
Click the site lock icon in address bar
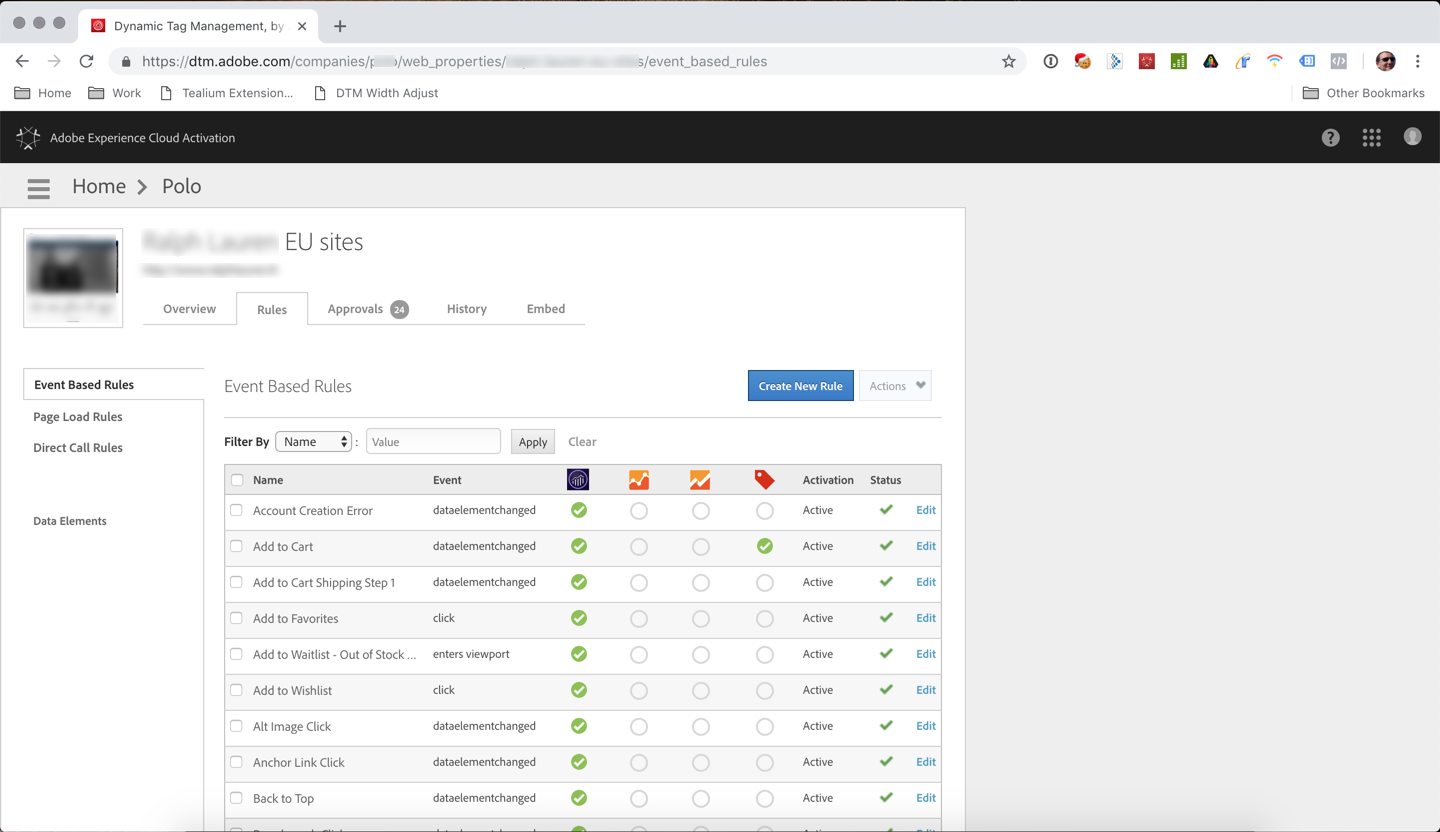[x=125, y=62]
